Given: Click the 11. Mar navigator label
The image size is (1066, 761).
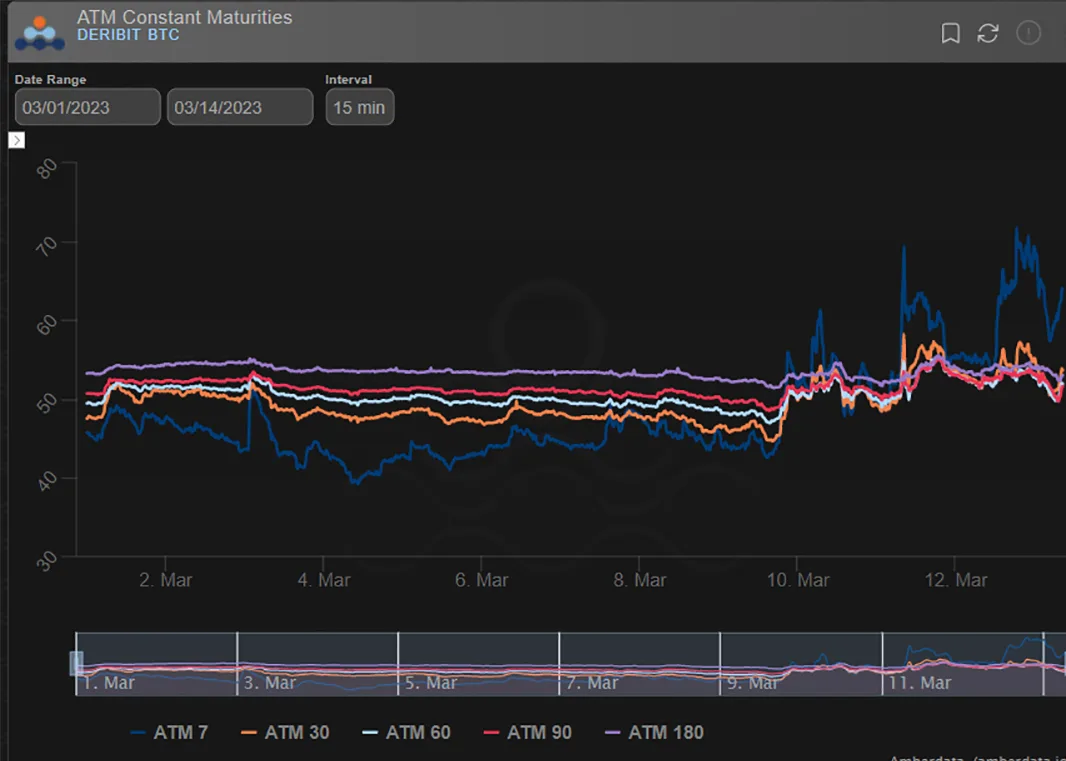Looking at the screenshot, I should click(x=920, y=682).
